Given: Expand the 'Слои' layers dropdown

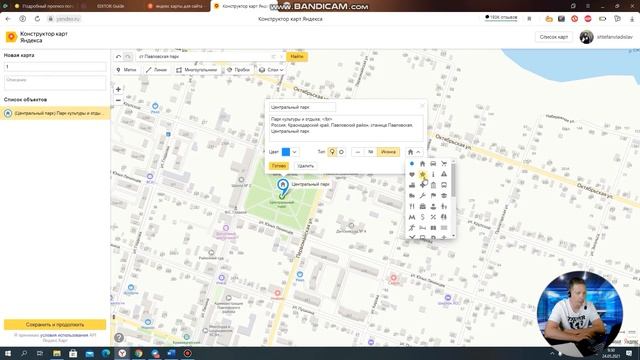Looking at the screenshot, I should [x=271, y=70].
